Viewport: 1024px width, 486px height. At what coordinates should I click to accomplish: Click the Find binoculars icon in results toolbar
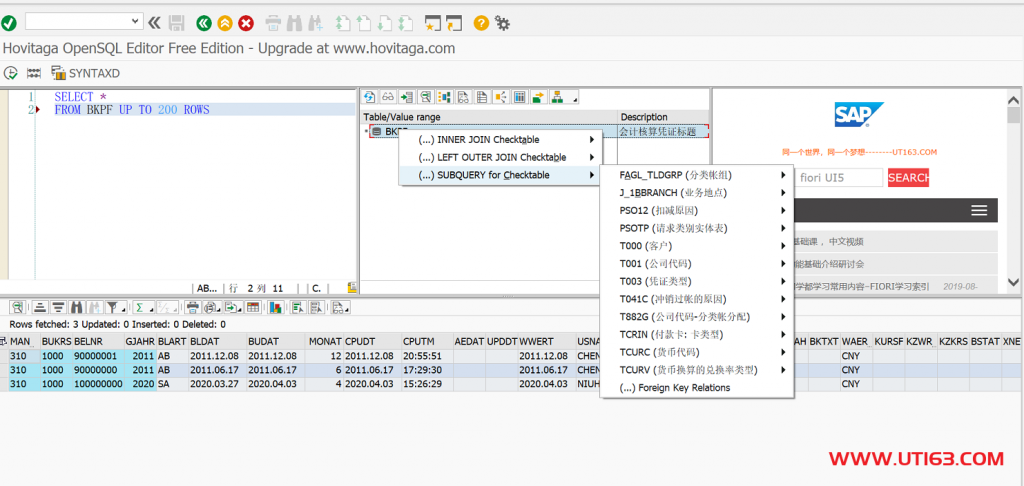tap(76, 307)
